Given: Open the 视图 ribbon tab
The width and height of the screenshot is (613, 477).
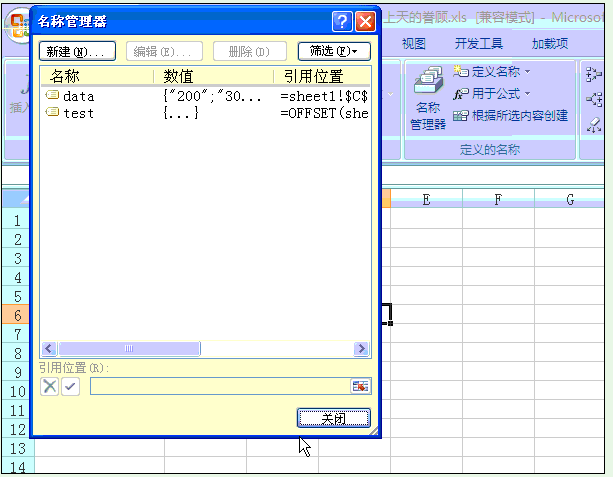Looking at the screenshot, I should (414, 43).
